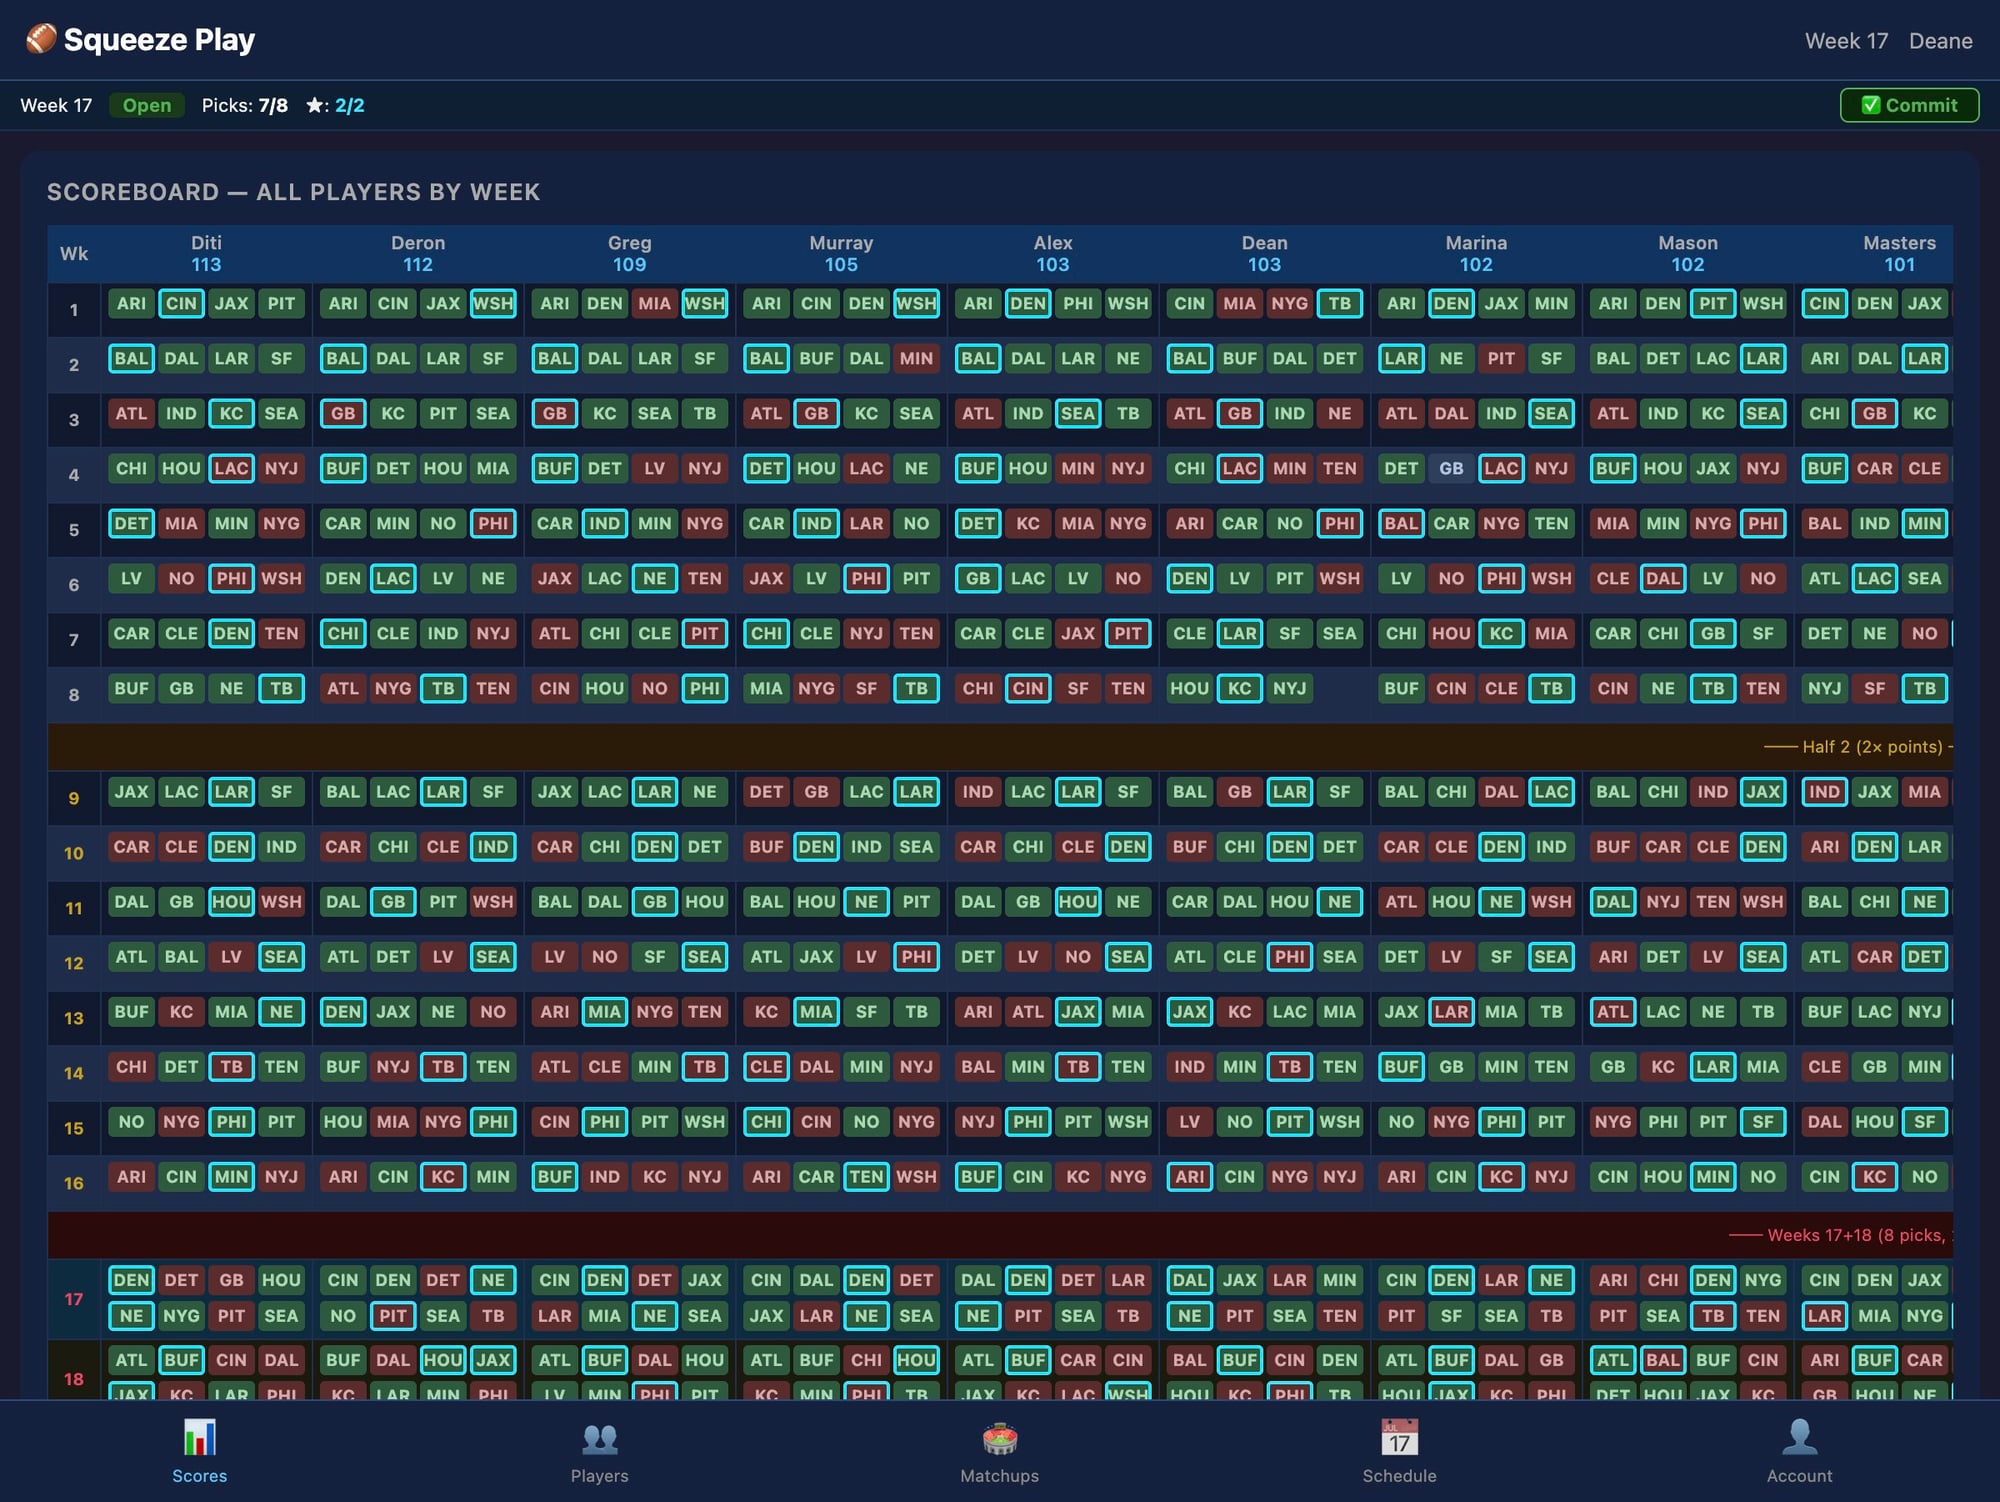2000x1502 pixels.
Task: Select Deane user name in header
Action: (1940, 41)
